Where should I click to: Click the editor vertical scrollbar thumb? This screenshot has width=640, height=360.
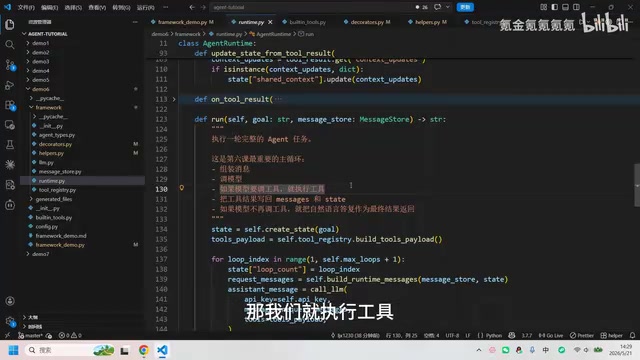637,185
